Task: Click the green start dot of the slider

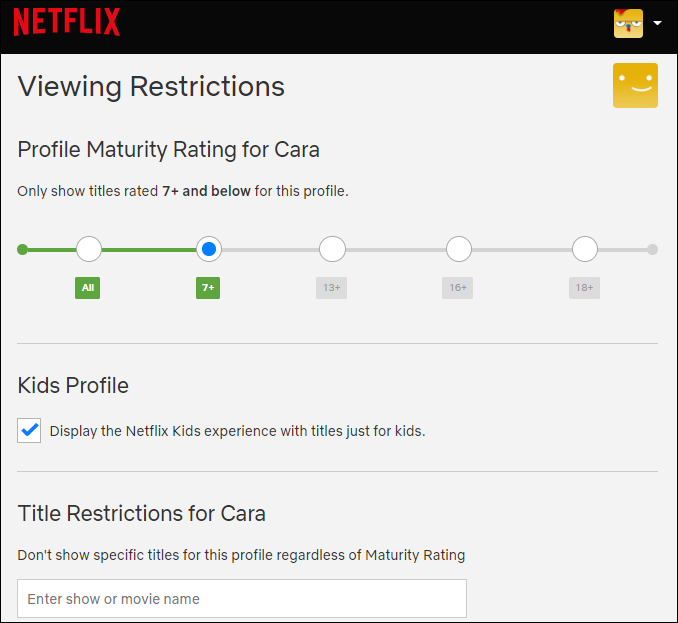Action: pyautogui.click(x=22, y=249)
